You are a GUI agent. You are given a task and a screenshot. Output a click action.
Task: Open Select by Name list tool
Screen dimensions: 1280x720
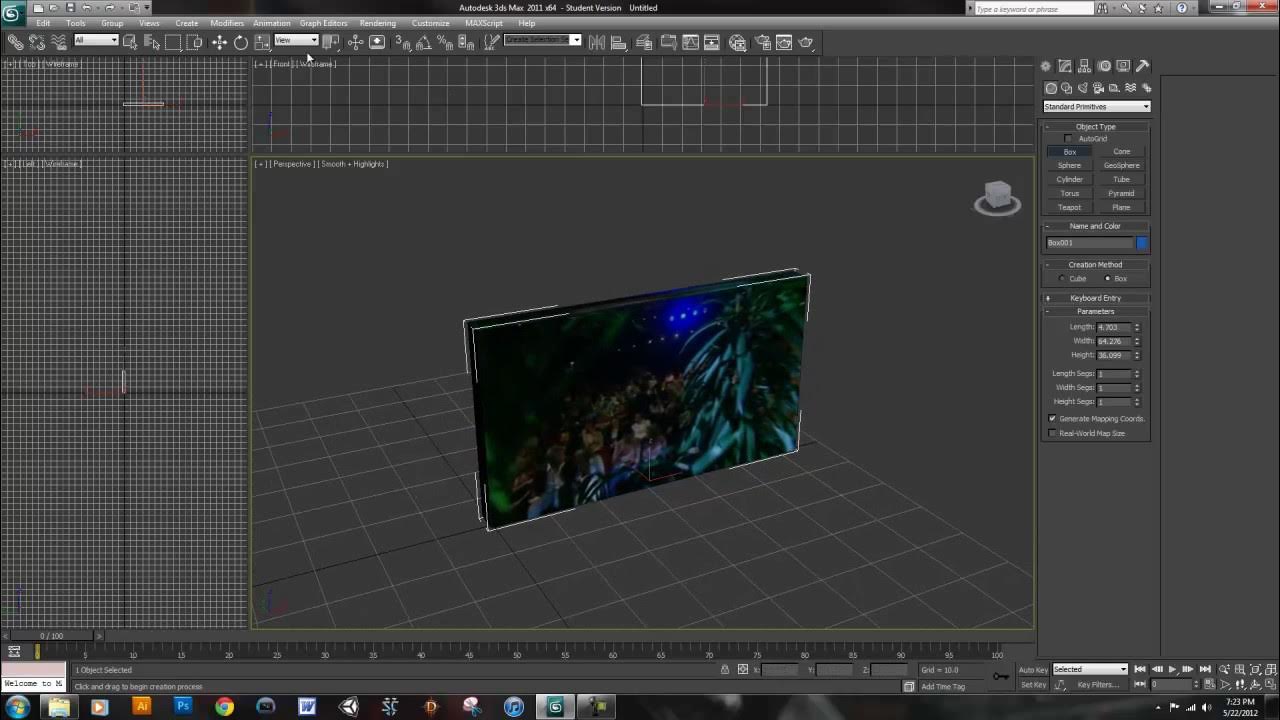(x=152, y=42)
